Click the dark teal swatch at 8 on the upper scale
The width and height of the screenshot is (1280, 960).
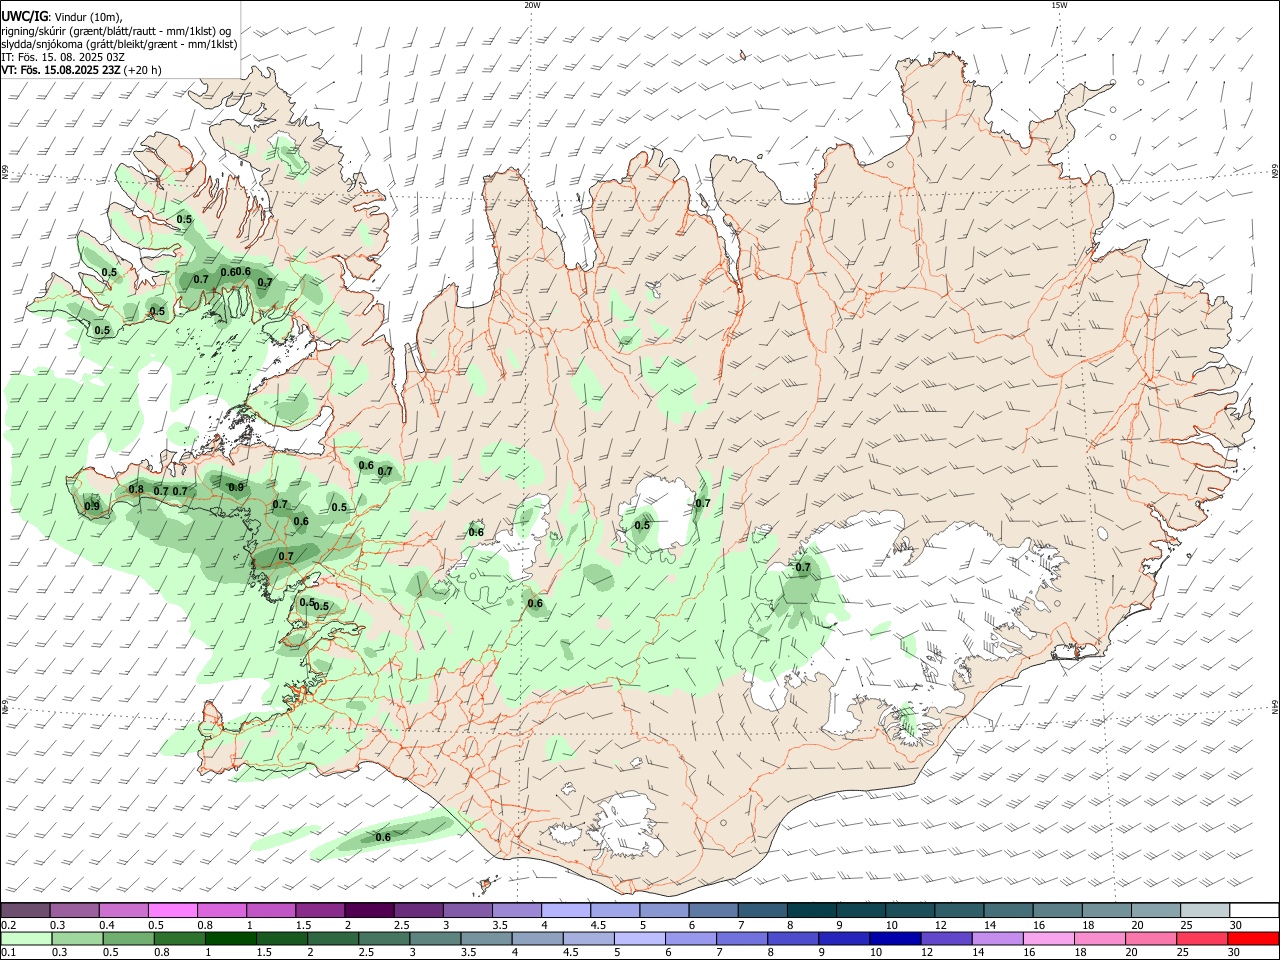point(811,910)
